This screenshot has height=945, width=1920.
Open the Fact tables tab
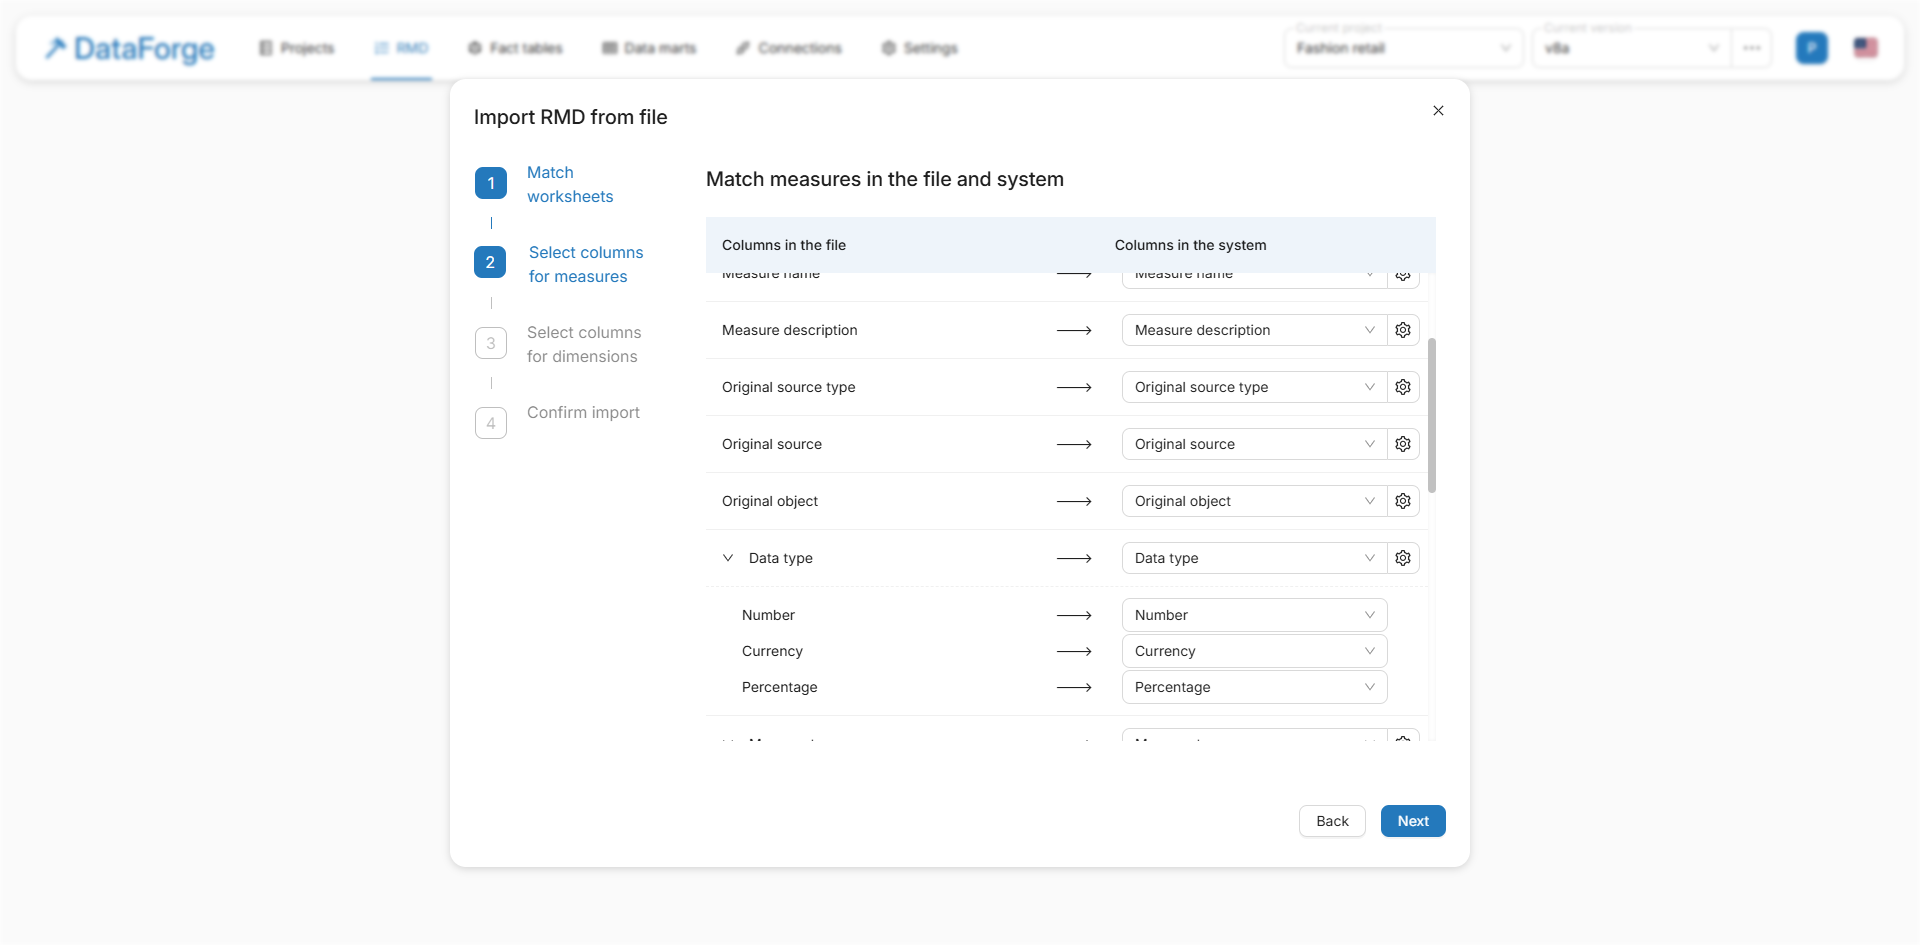point(515,48)
